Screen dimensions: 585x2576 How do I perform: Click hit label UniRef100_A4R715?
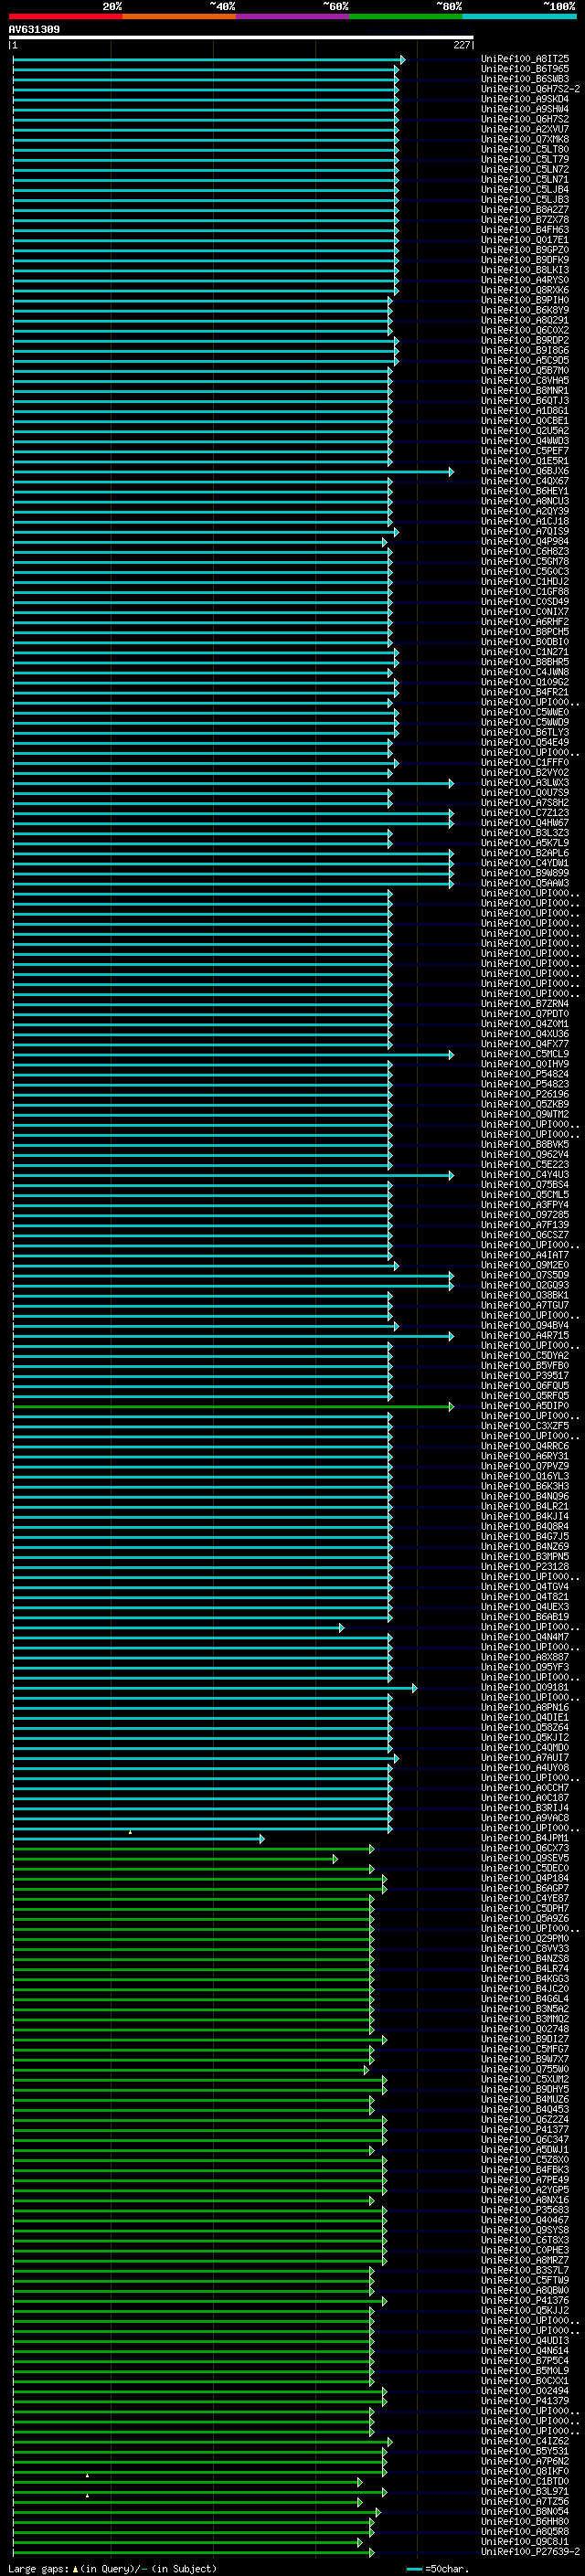click(525, 1336)
